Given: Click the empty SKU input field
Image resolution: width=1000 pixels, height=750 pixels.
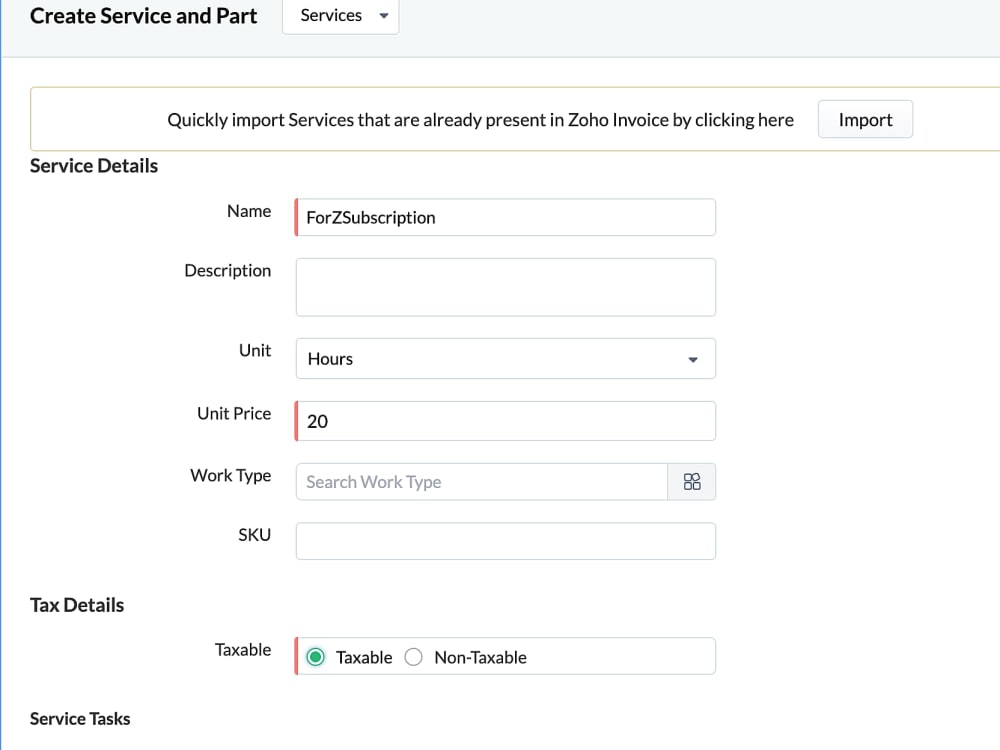Looking at the screenshot, I should pyautogui.click(x=505, y=541).
